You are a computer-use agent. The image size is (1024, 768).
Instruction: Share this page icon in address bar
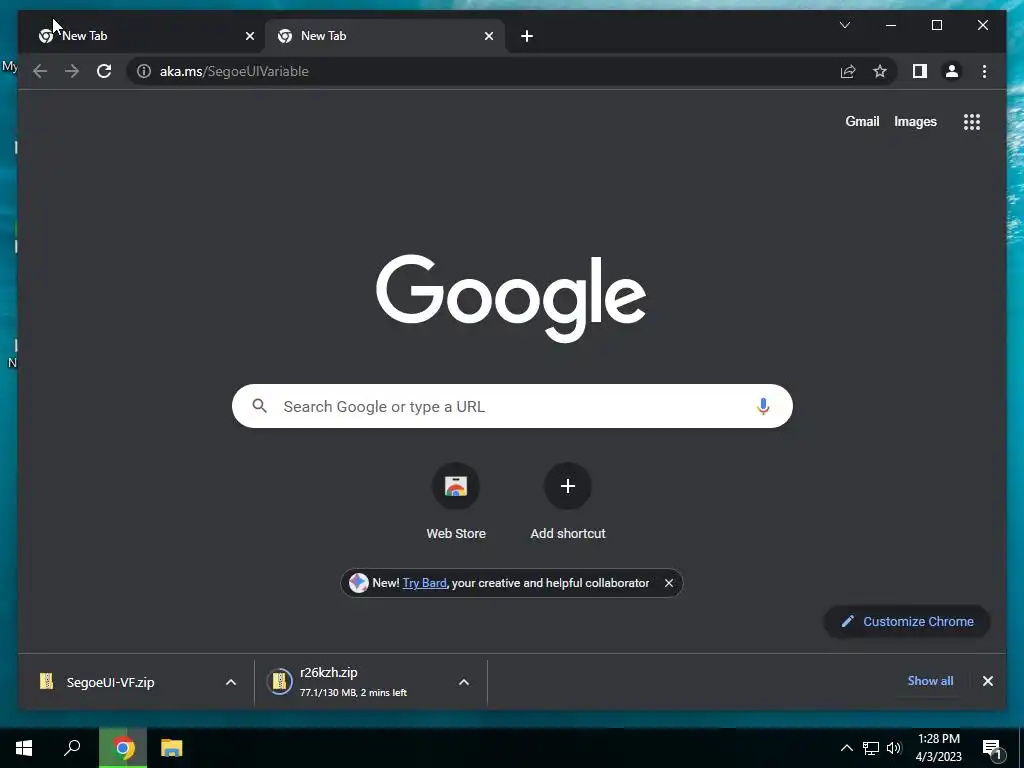(848, 71)
